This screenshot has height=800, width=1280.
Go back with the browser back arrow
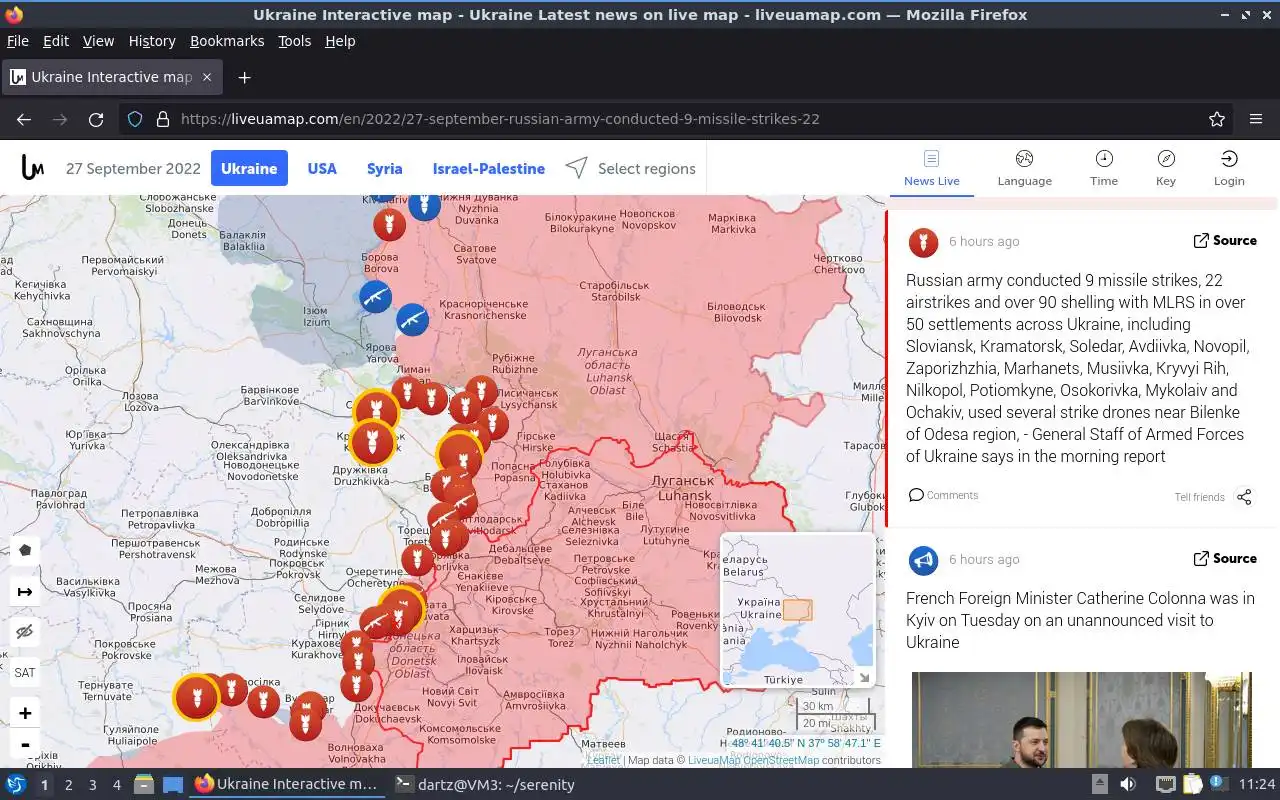tap(24, 119)
